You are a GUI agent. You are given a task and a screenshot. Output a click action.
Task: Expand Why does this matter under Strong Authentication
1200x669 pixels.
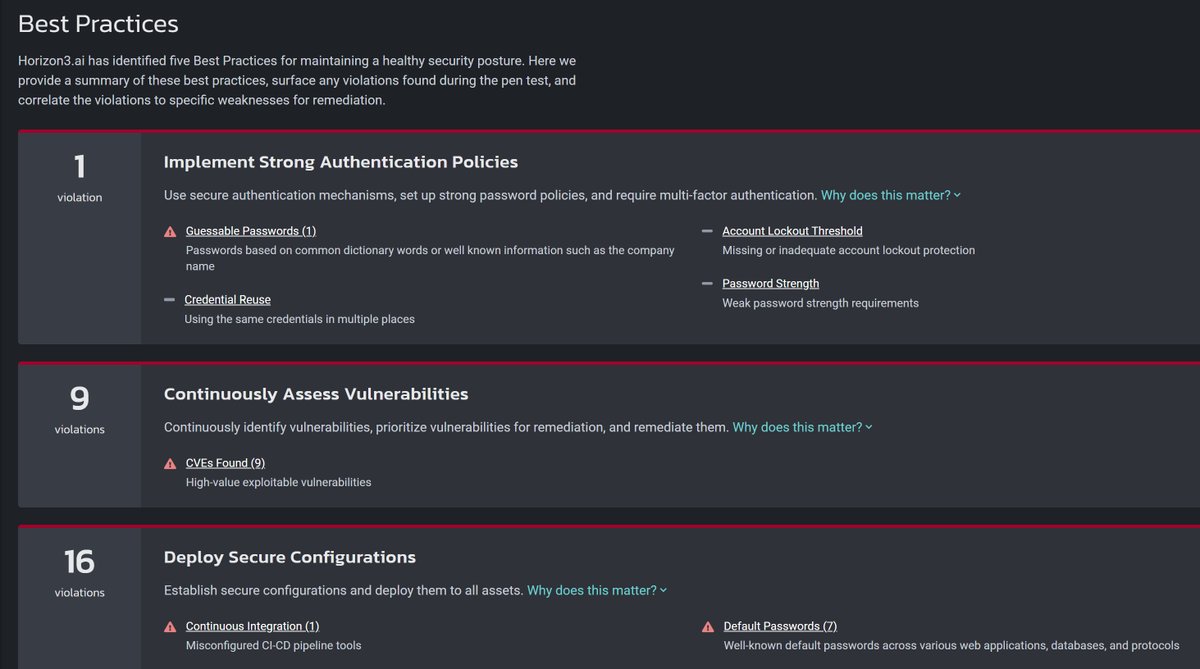[891, 195]
